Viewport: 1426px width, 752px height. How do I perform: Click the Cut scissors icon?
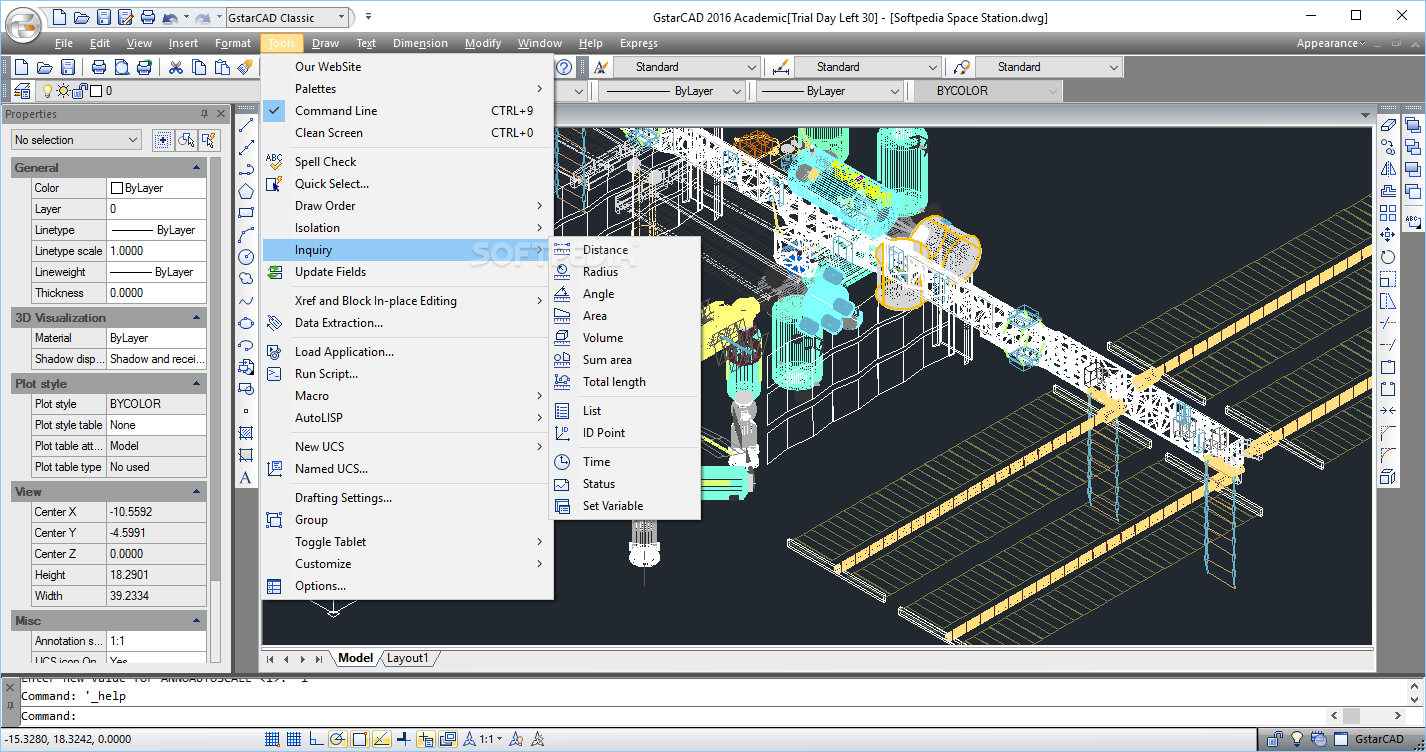176,67
